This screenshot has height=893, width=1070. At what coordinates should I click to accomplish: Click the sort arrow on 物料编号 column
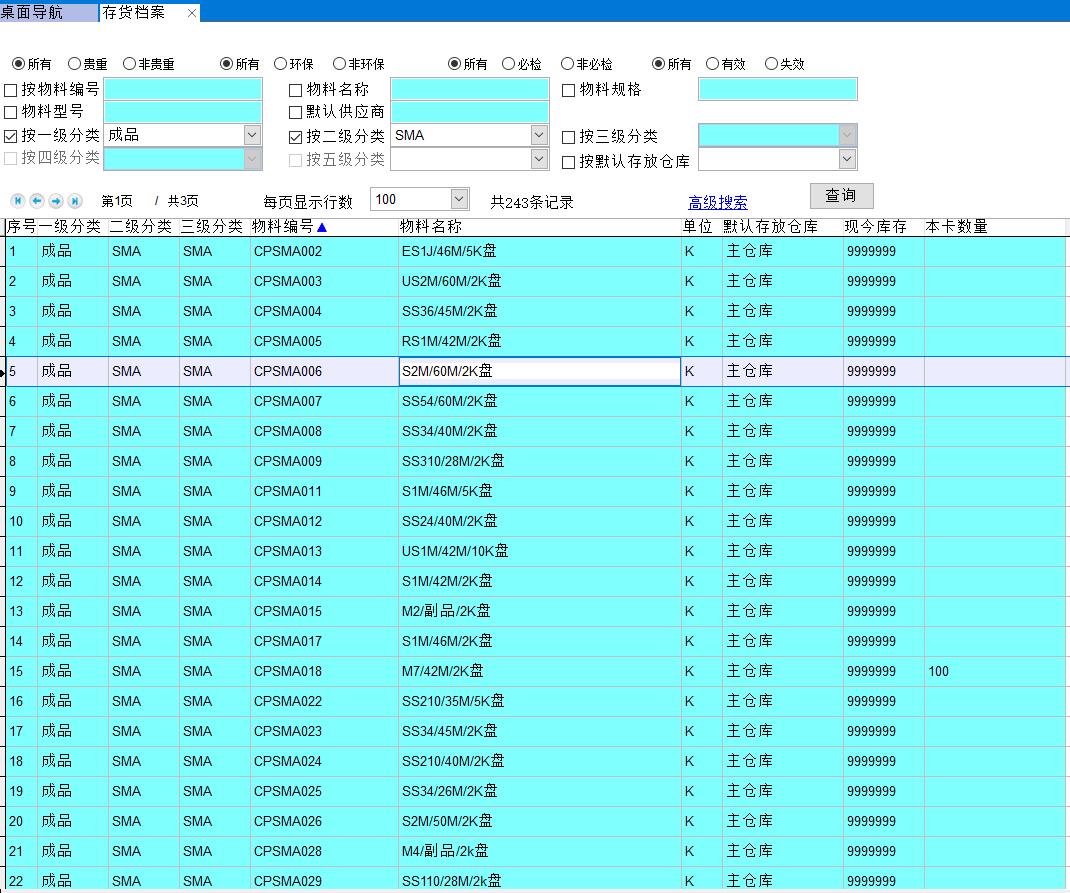322,227
